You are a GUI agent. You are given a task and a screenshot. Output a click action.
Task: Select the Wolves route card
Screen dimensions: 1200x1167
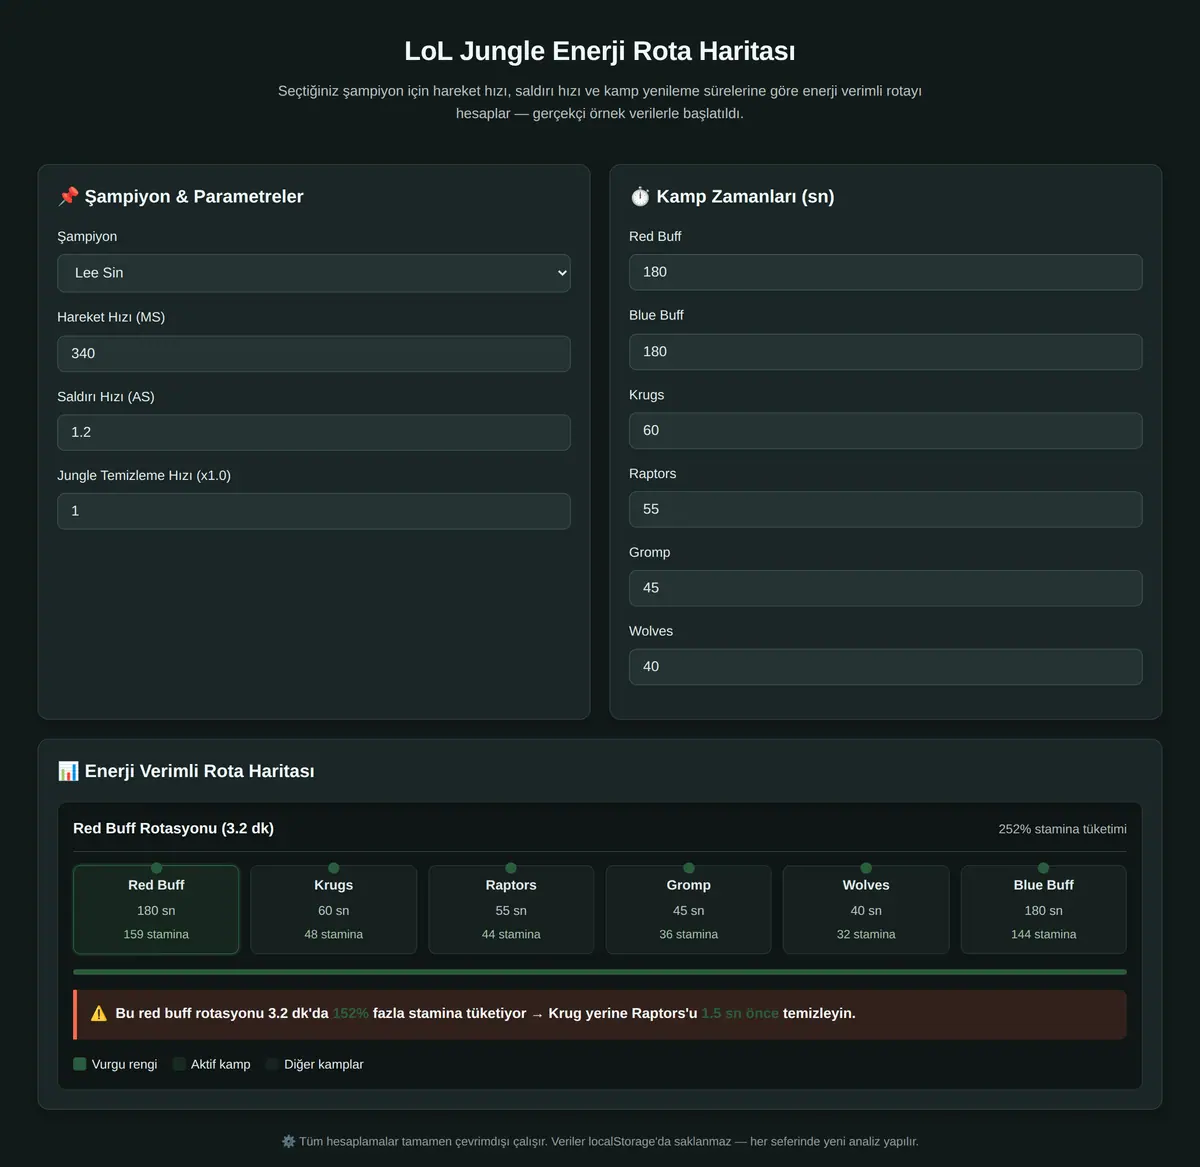pyautogui.click(x=866, y=909)
